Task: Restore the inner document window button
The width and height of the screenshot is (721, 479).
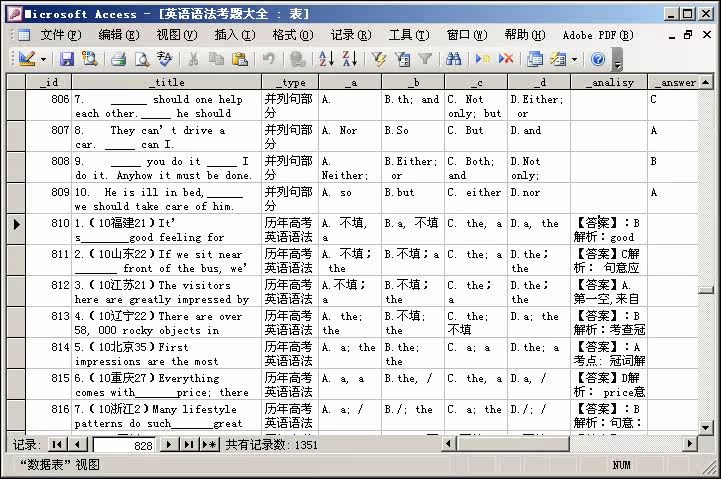Action: 688,35
